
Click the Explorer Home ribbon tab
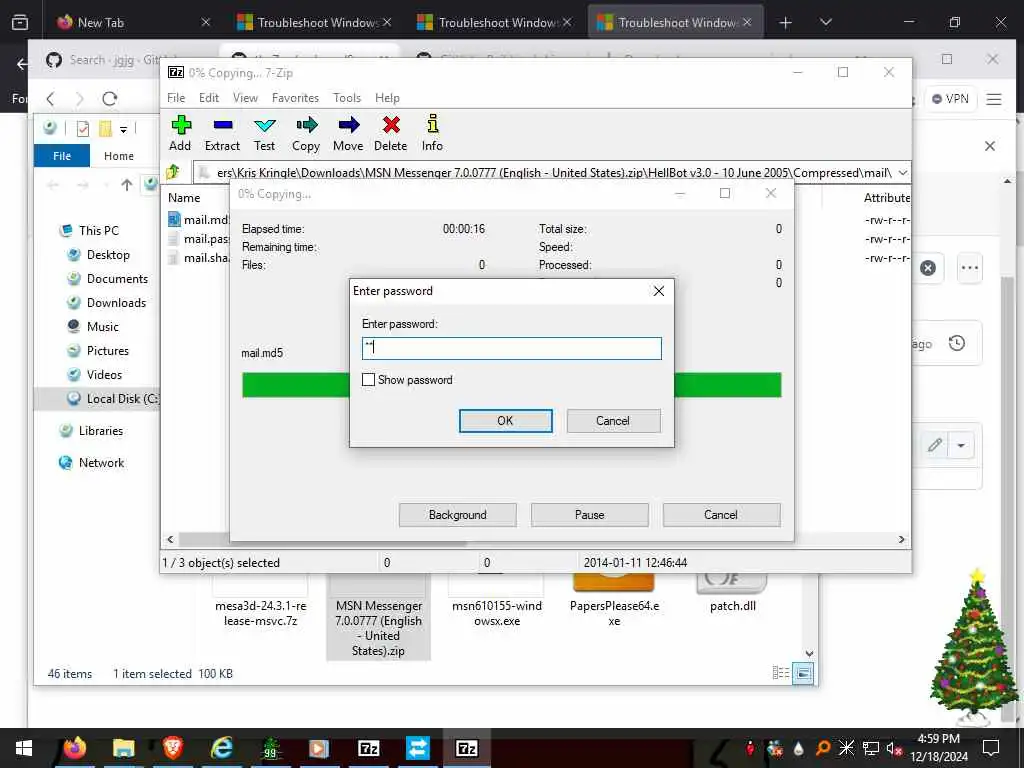(x=119, y=155)
